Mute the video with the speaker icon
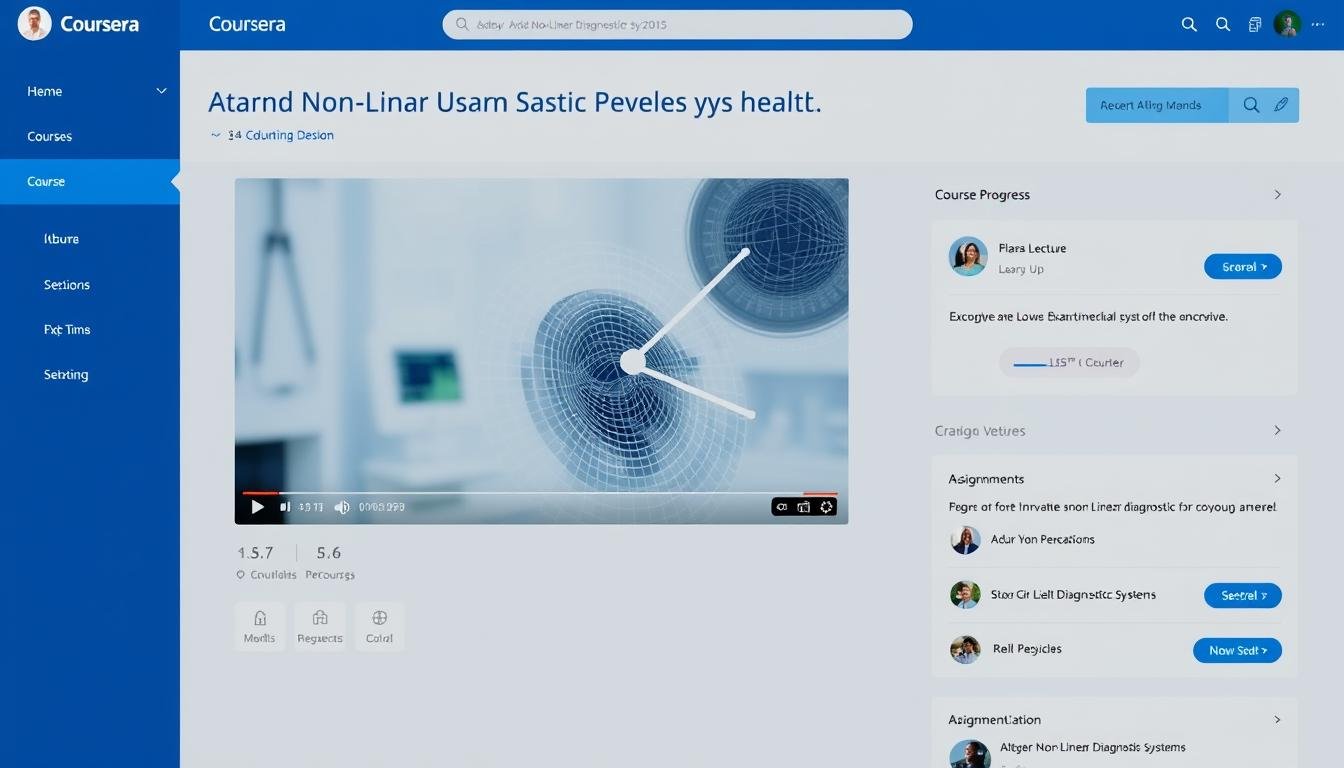Image resolution: width=1344 pixels, height=768 pixels. (342, 507)
